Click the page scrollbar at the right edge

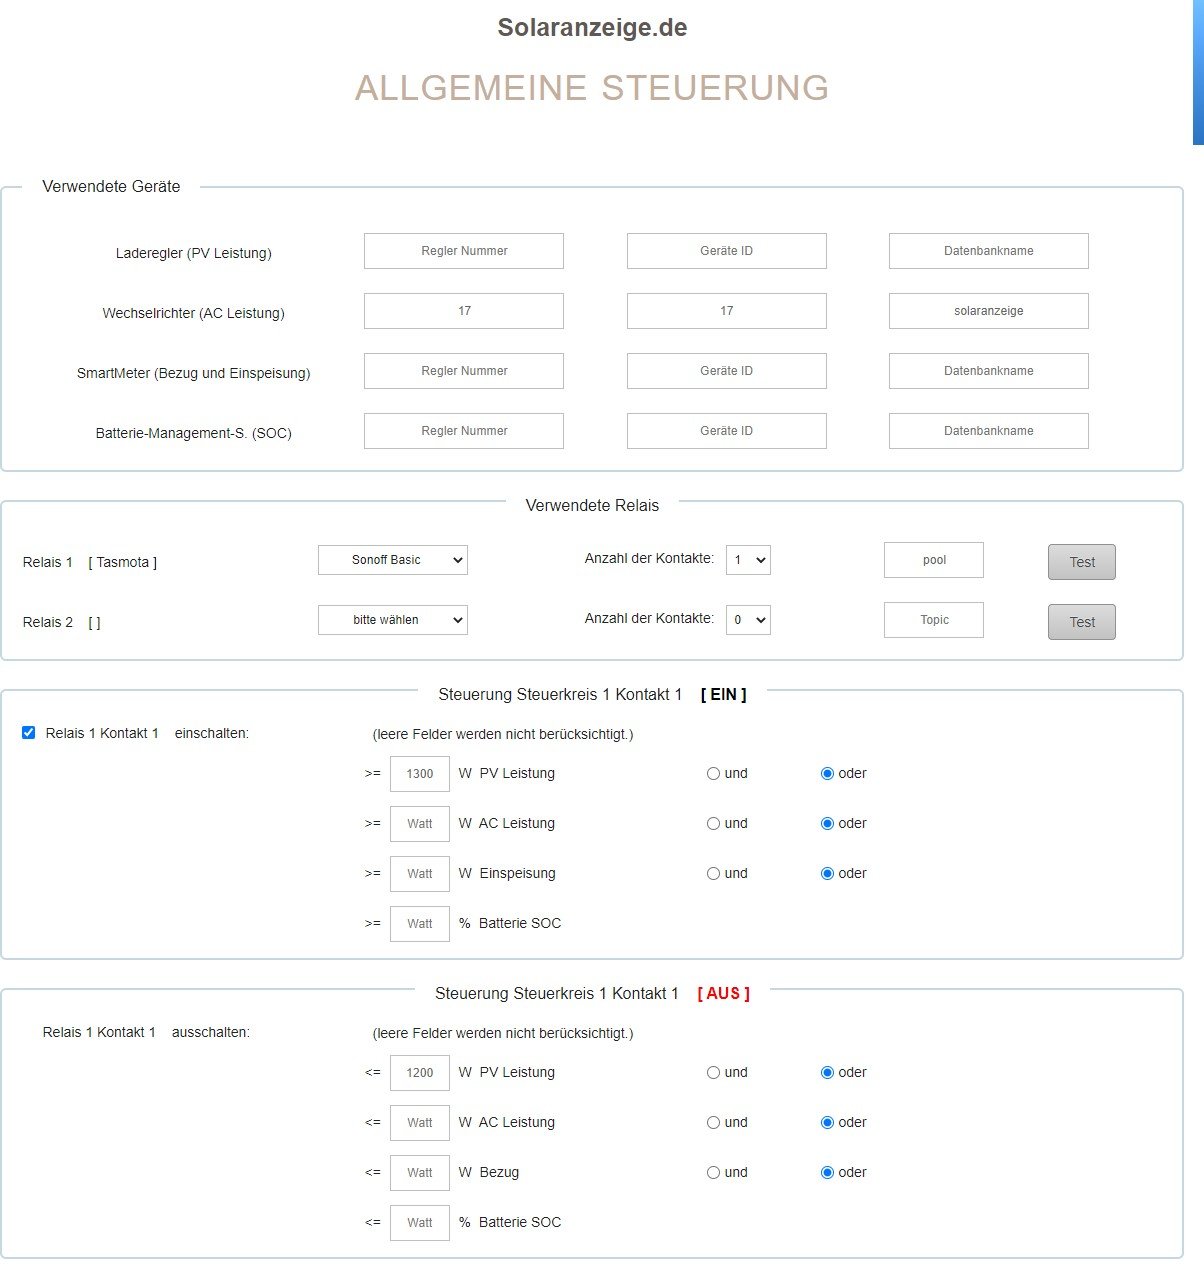(x=1198, y=72)
